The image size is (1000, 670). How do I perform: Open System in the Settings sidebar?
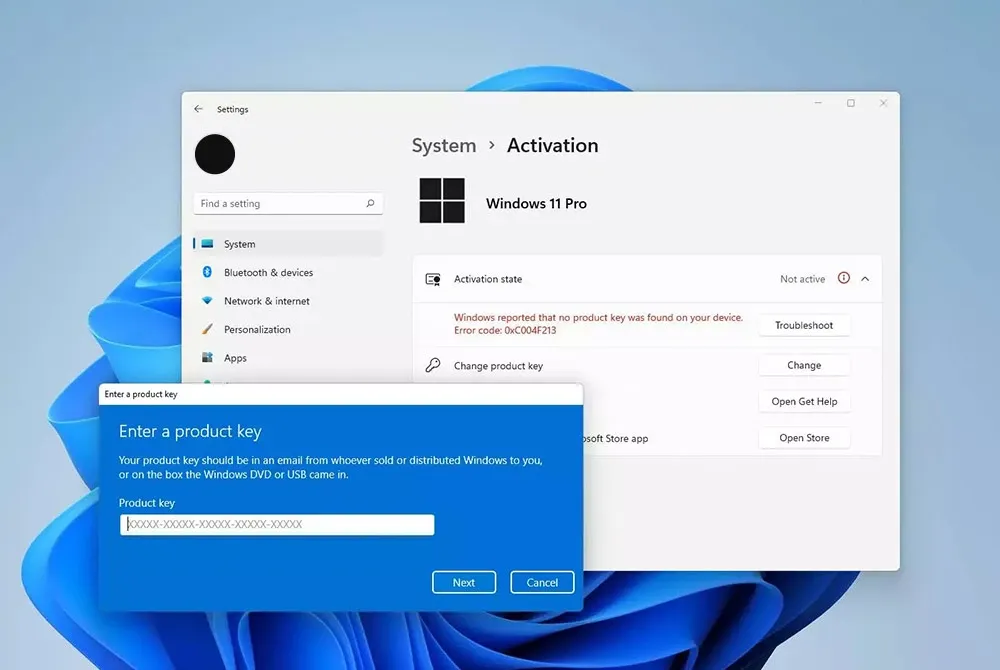pyautogui.click(x=288, y=244)
